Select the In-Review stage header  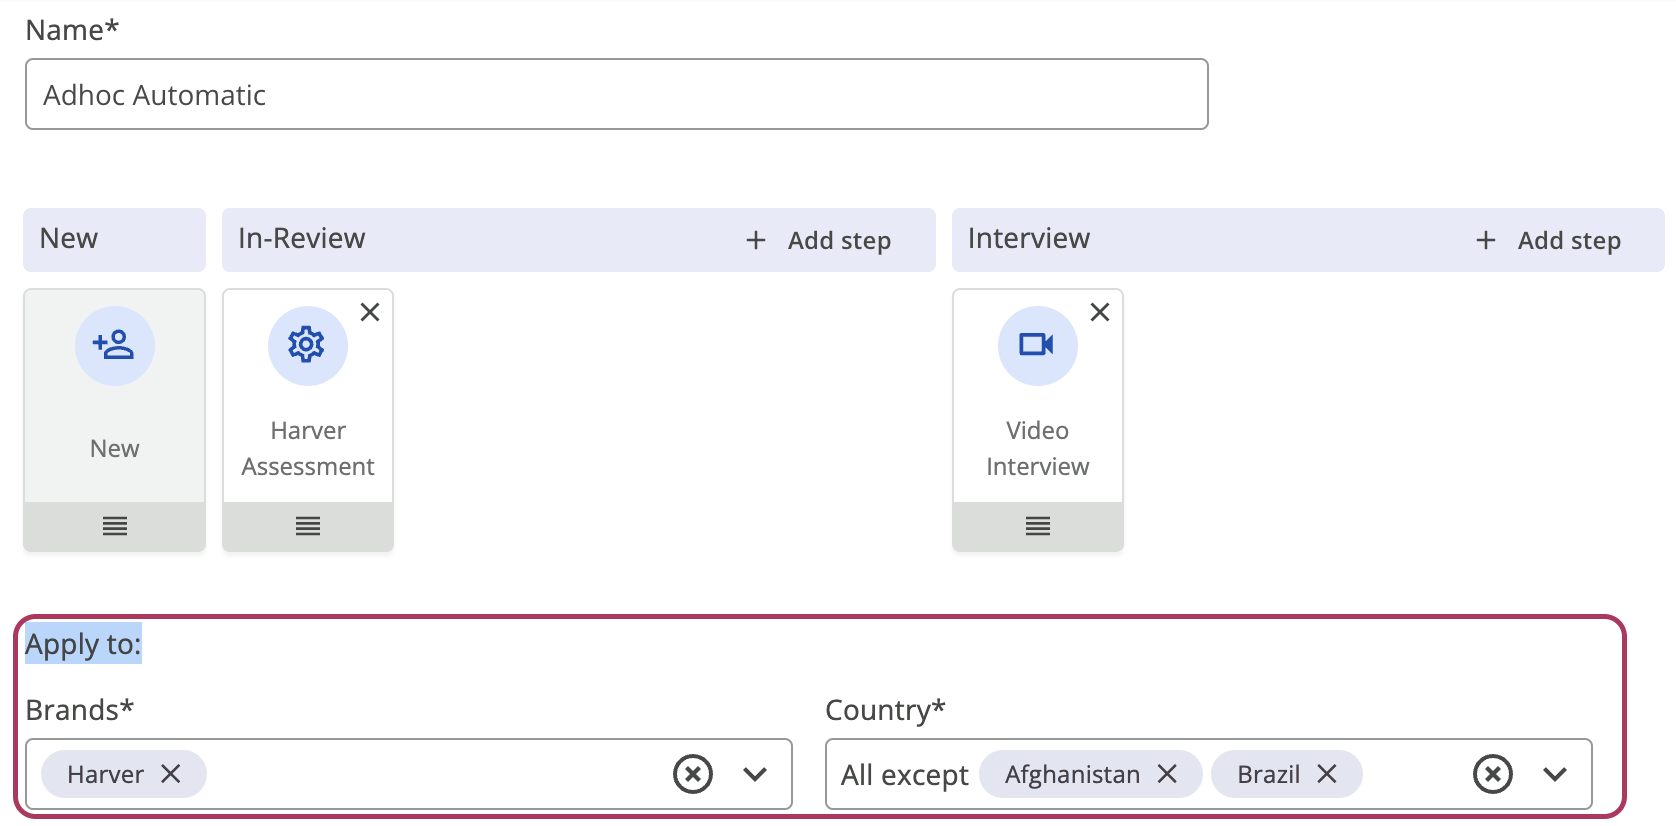coord(302,239)
